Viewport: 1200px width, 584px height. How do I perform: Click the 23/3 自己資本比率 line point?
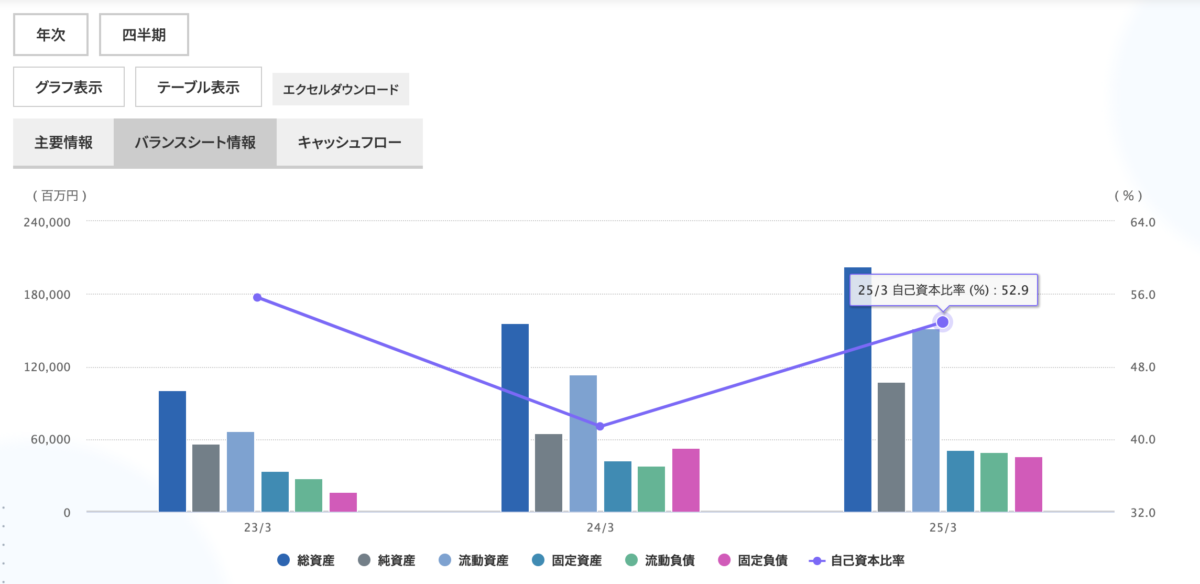[257, 297]
